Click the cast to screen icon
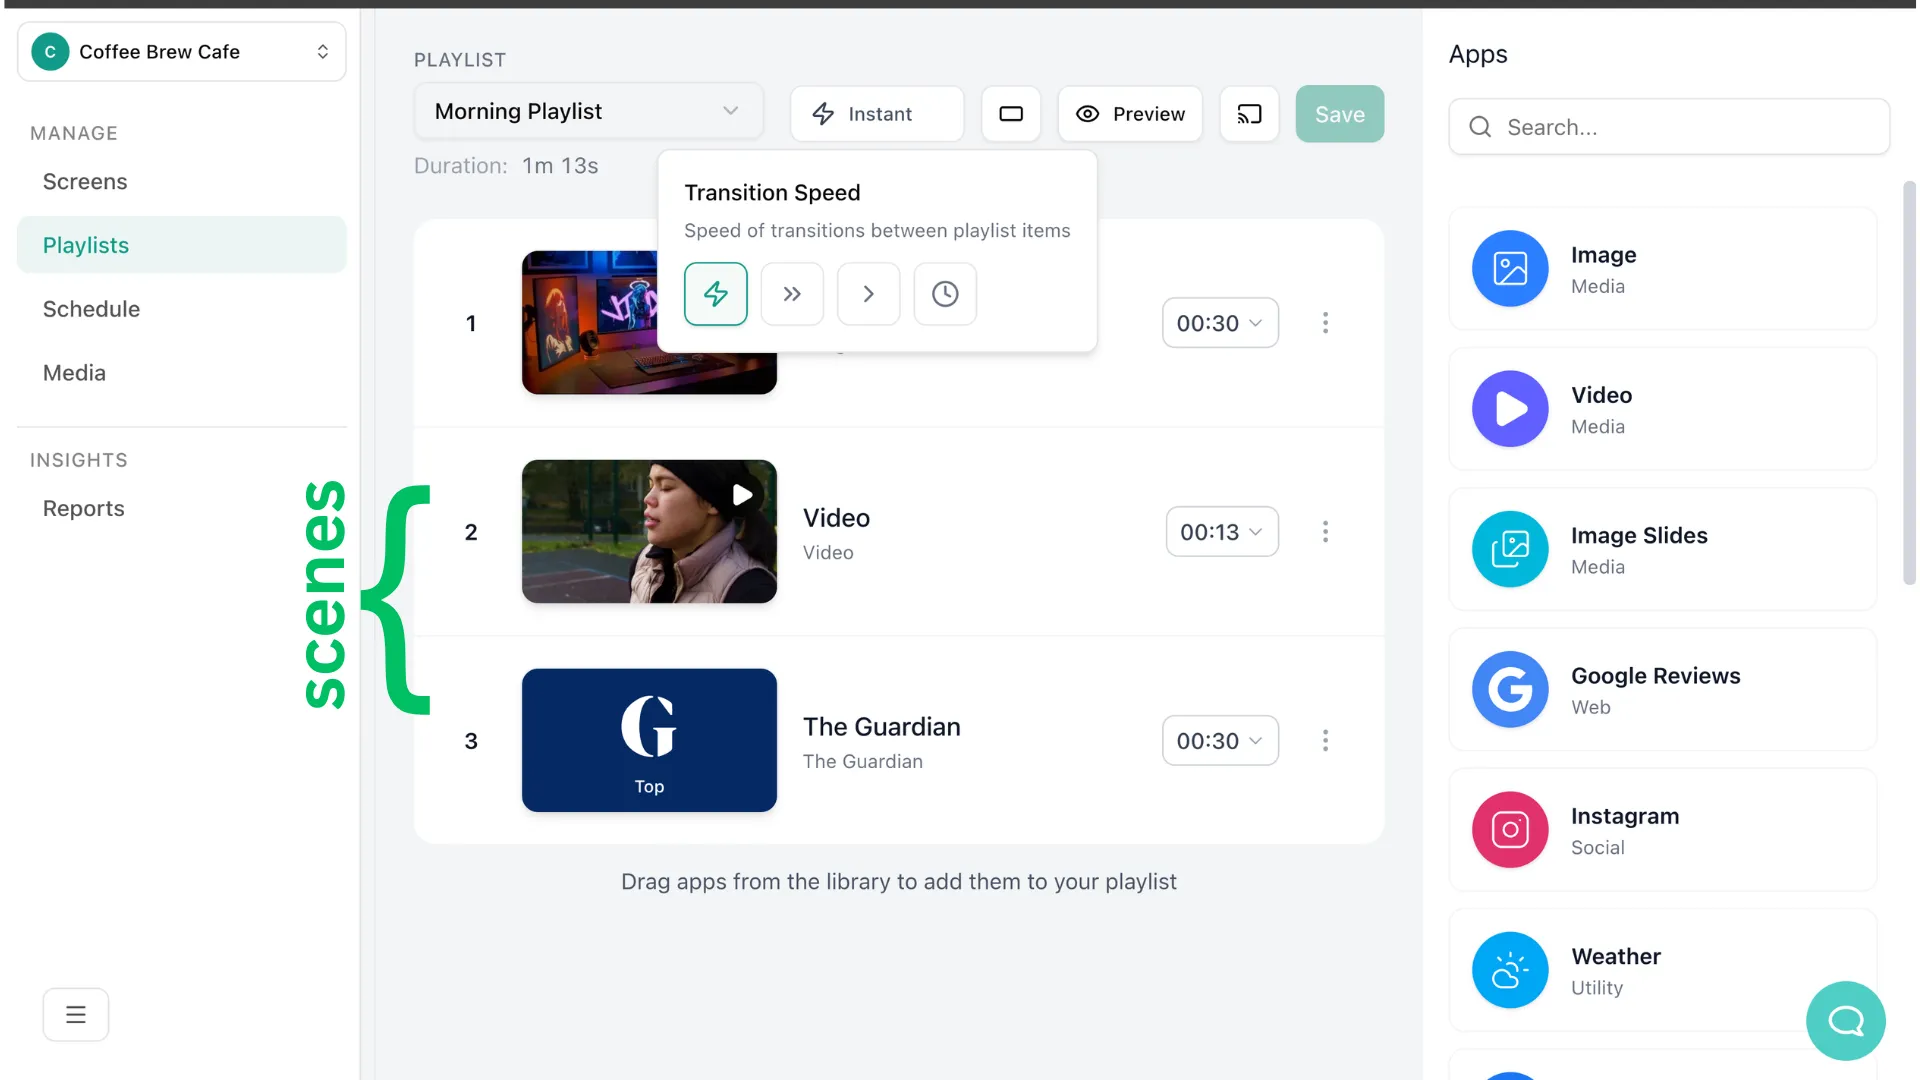The height and width of the screenshot is (1080, 1920). 1249,114
